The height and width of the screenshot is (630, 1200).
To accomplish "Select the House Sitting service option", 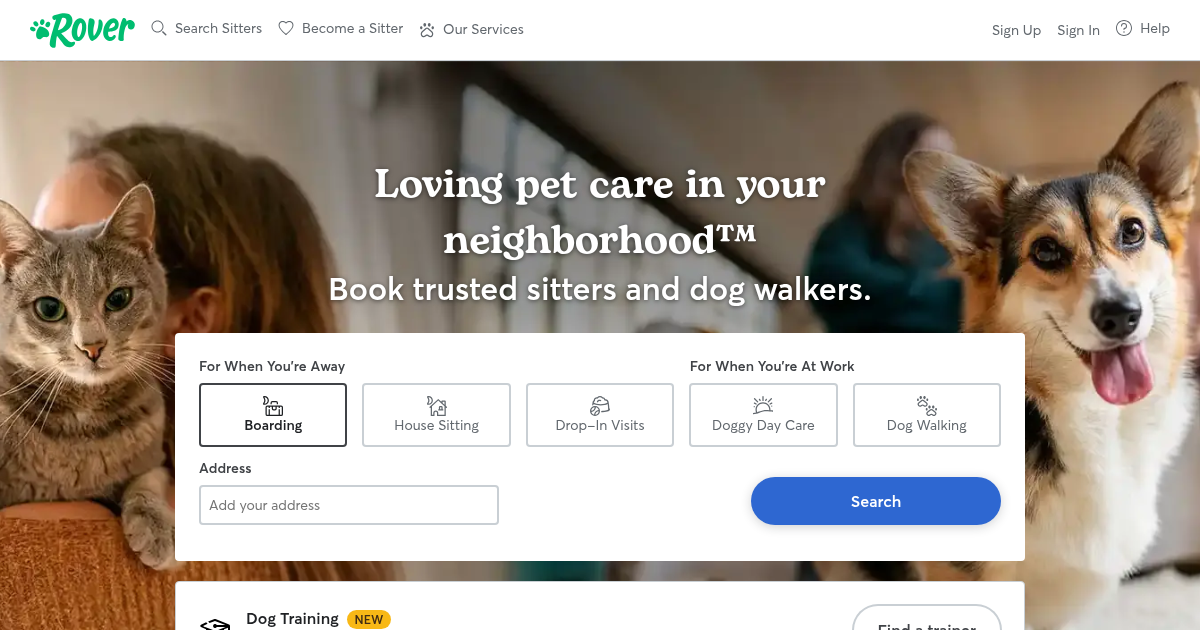I will (436, 415).
